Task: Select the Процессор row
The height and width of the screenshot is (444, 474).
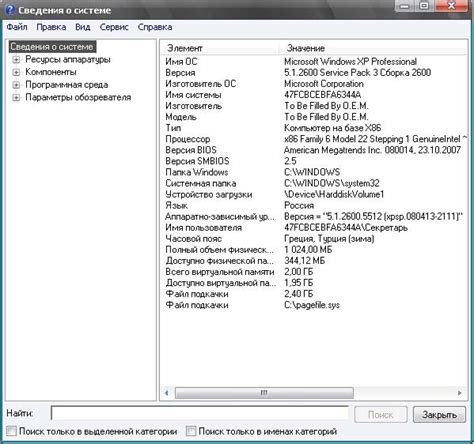Action: pyautogui.click(x=314, y=139)
